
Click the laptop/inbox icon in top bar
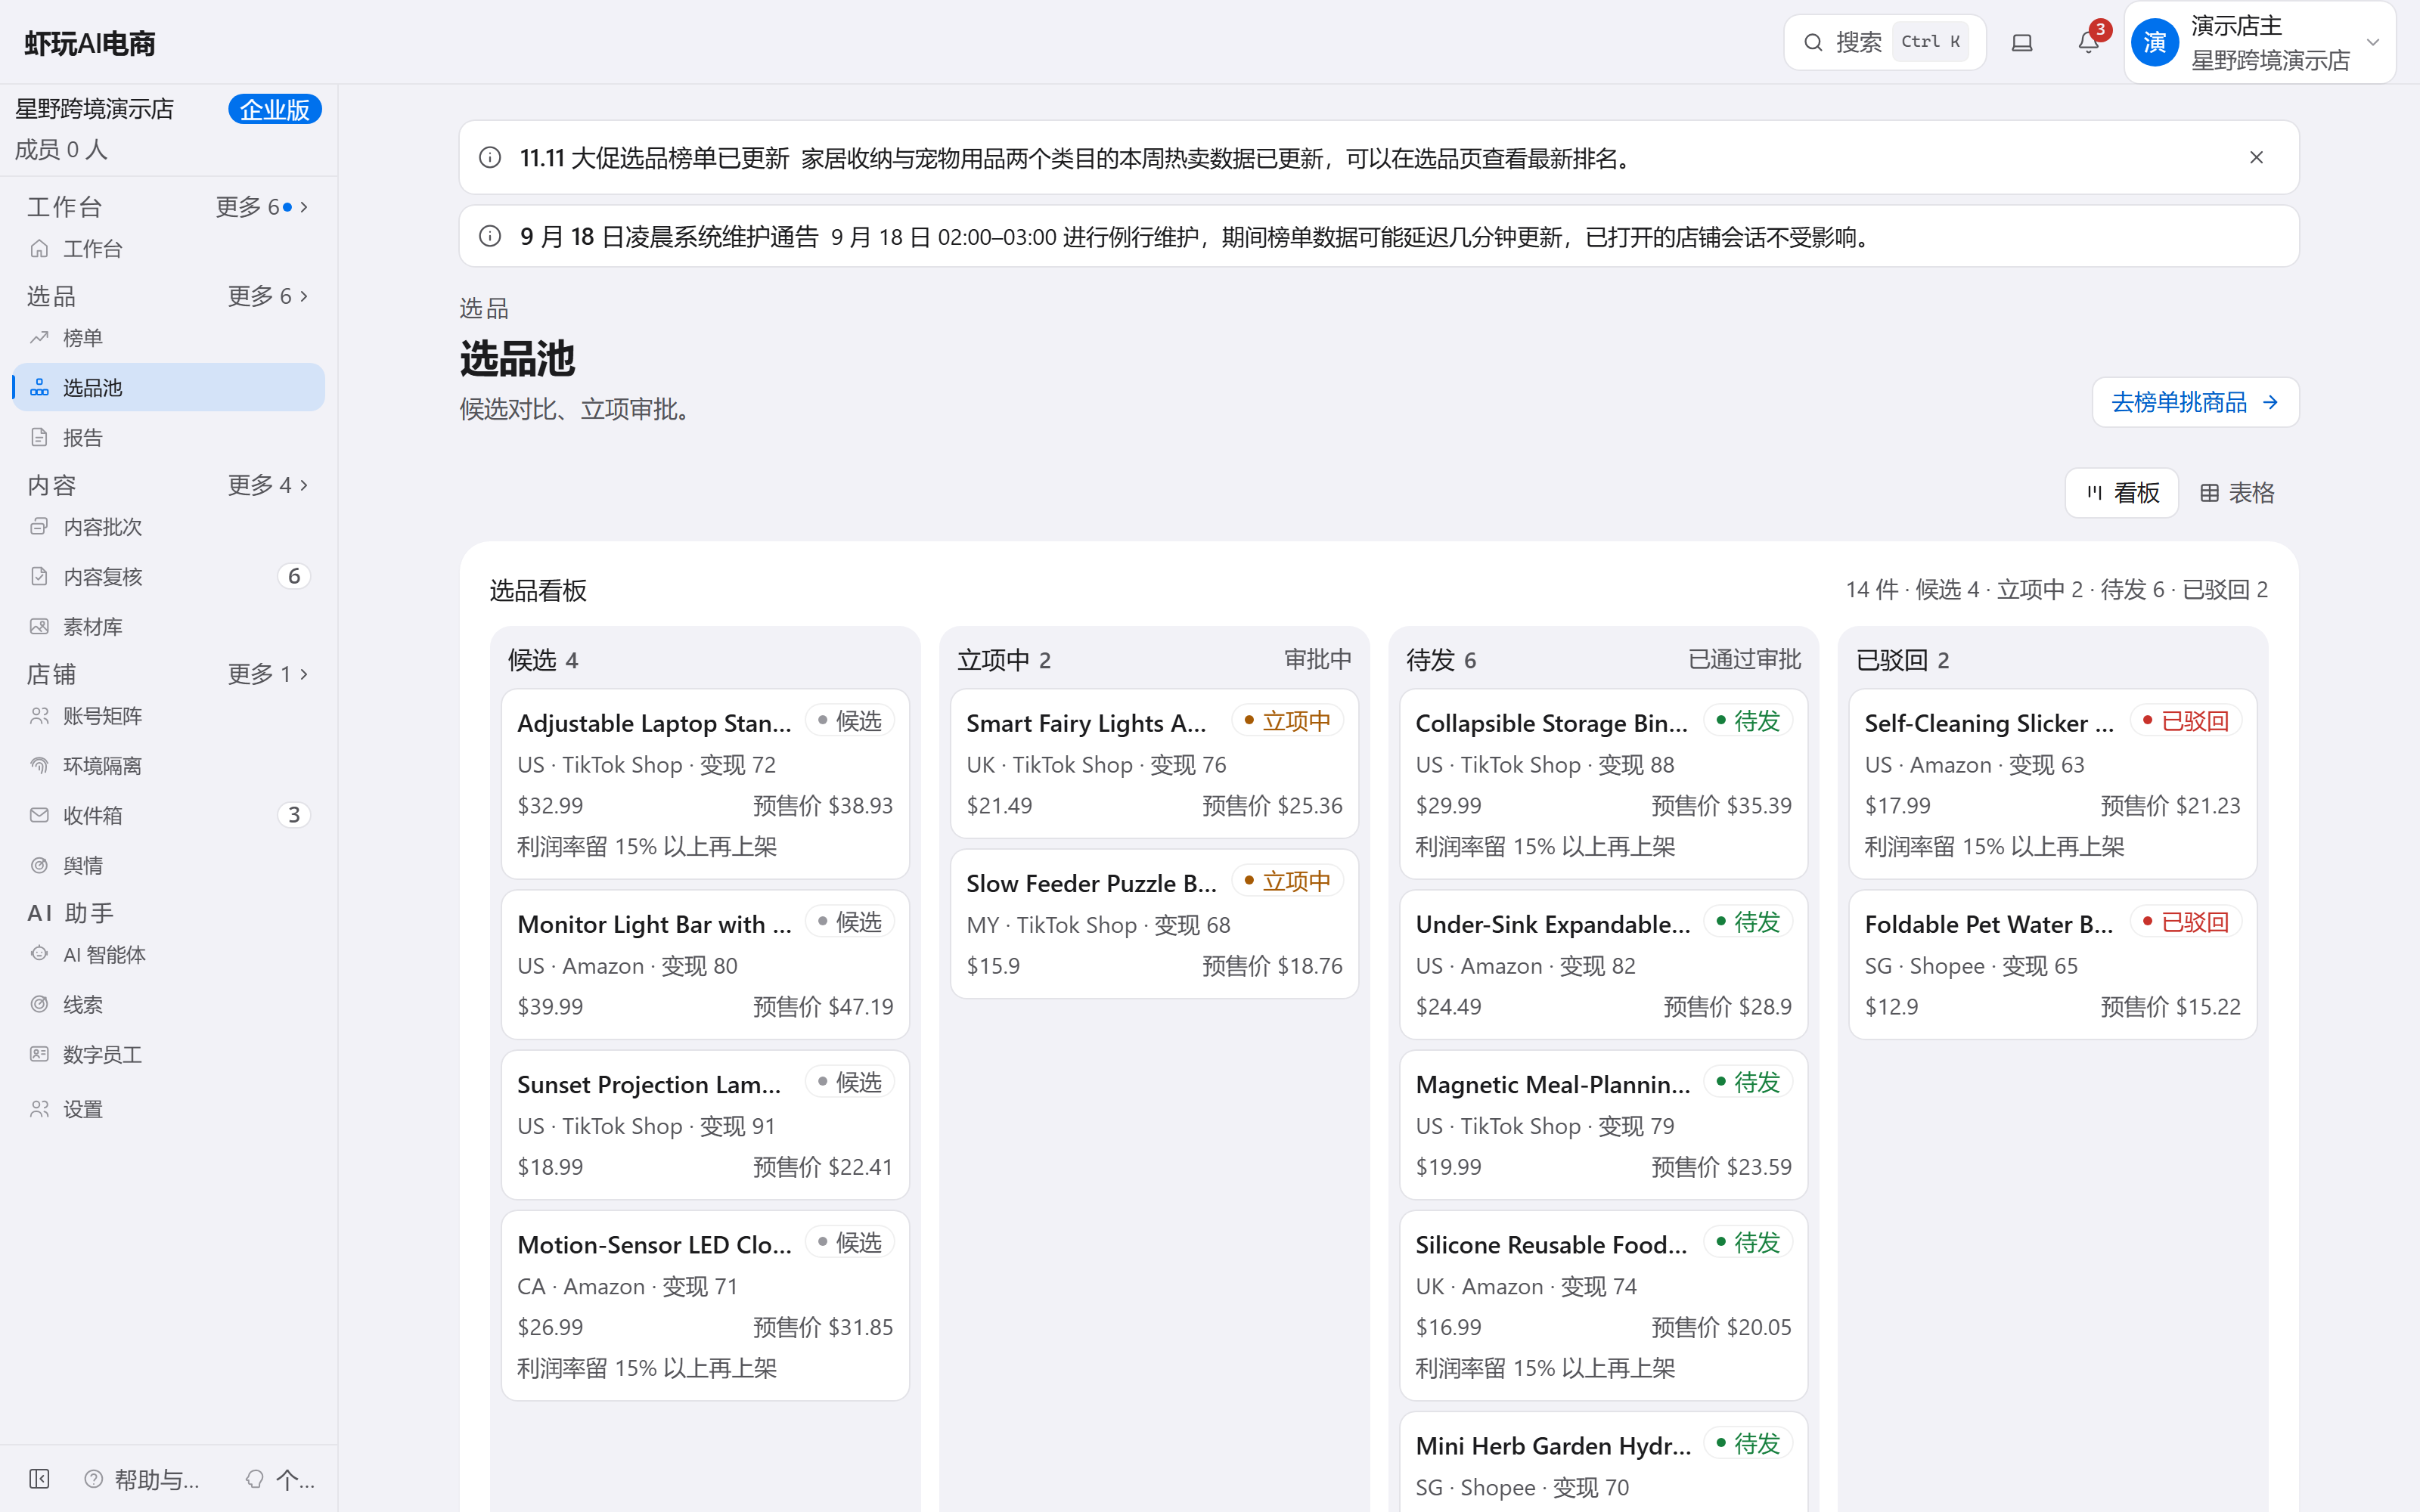click(x=2022, y=42)
